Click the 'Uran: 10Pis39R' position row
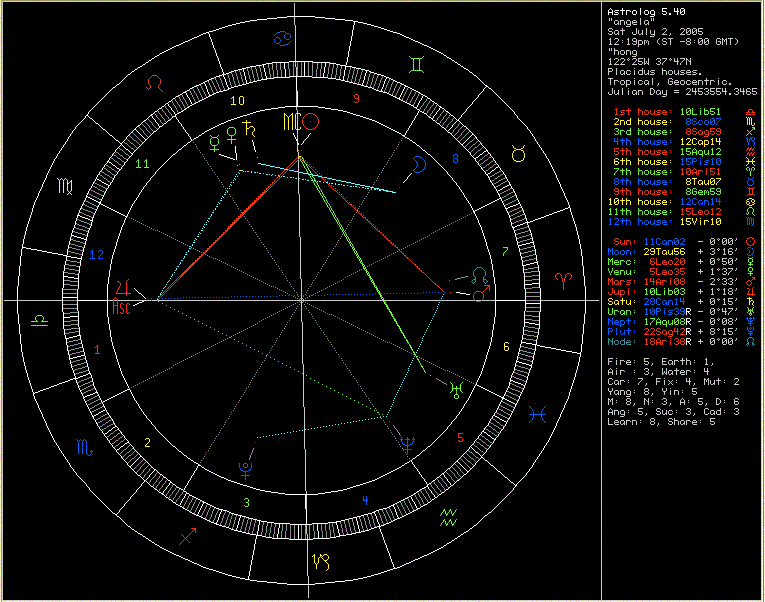Screen dimensions: 765x602 (682, 312)
